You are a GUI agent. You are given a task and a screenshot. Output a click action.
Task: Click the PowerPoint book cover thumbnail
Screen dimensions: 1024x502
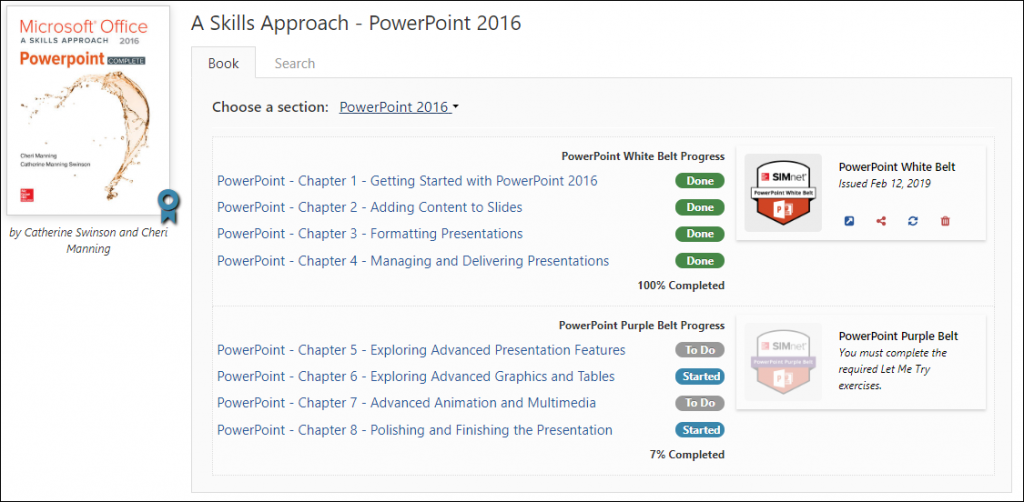(88, 110)
